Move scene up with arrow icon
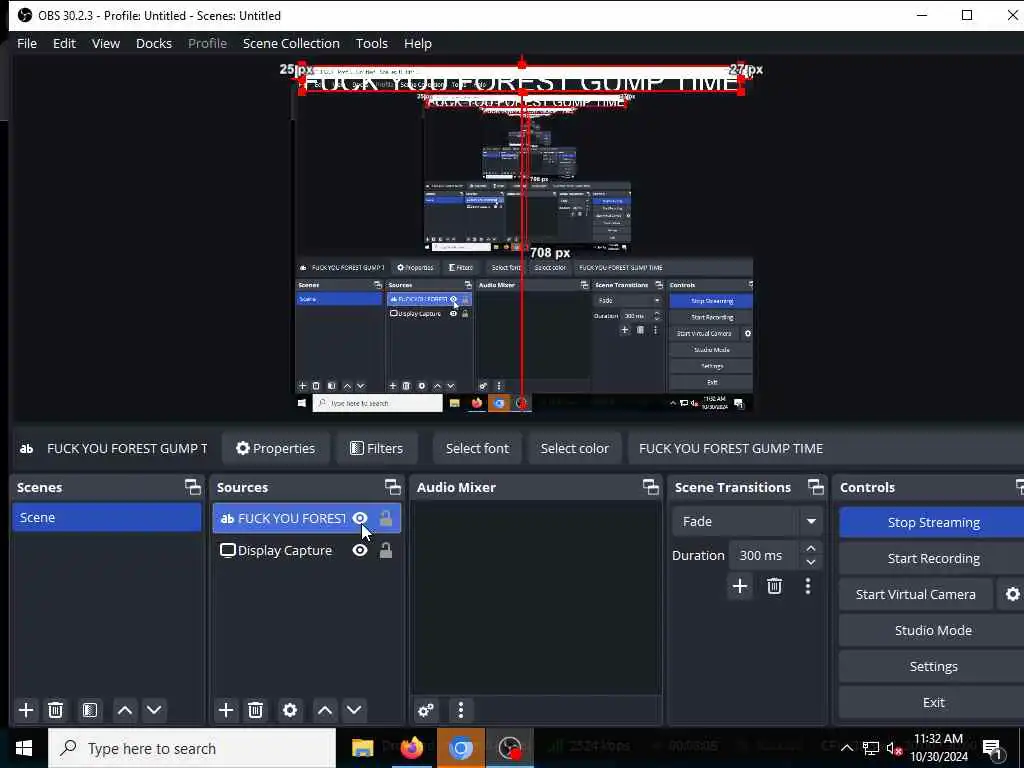The height and width of the screenshot is (768, 1024). [125, 710]
